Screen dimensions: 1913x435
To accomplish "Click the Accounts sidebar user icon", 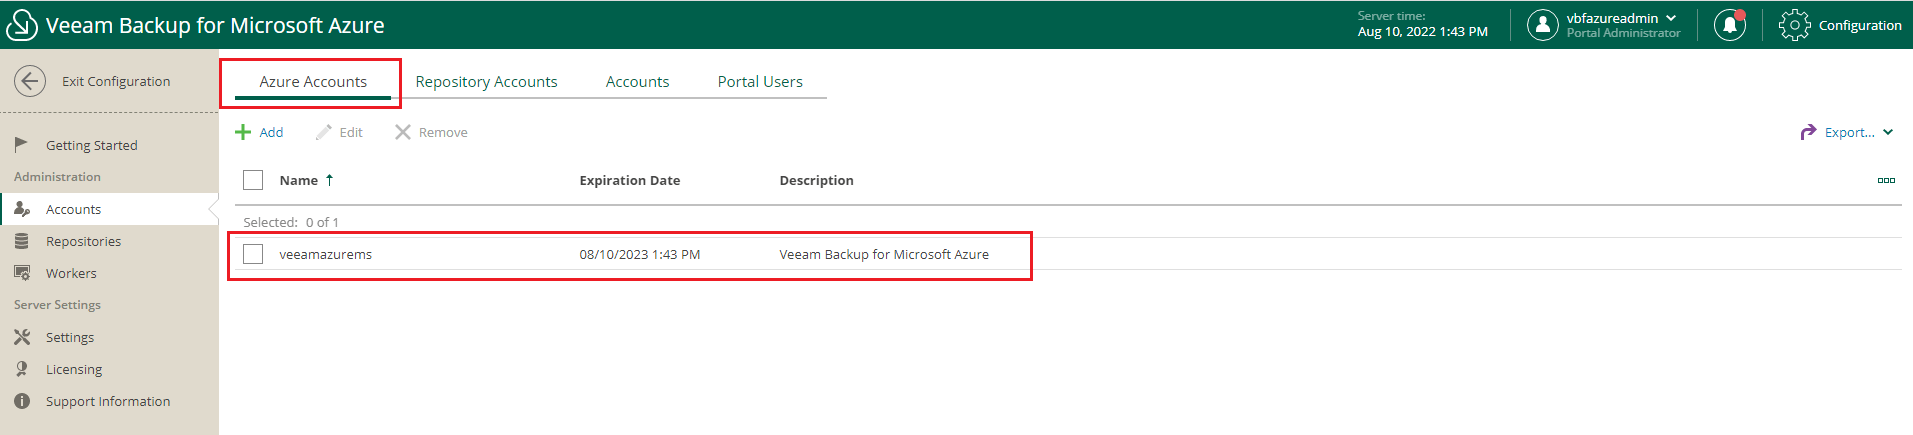I will click(21, 209).
